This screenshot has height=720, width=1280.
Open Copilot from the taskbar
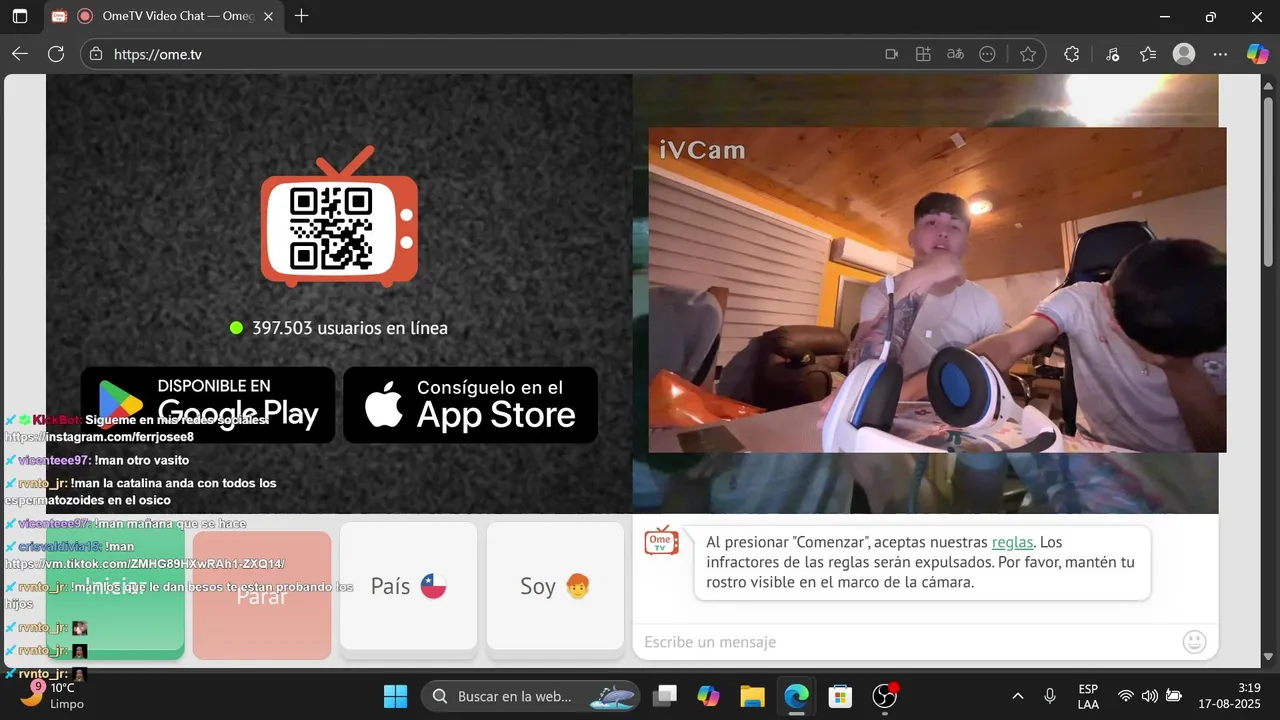[x=708, y=696]
